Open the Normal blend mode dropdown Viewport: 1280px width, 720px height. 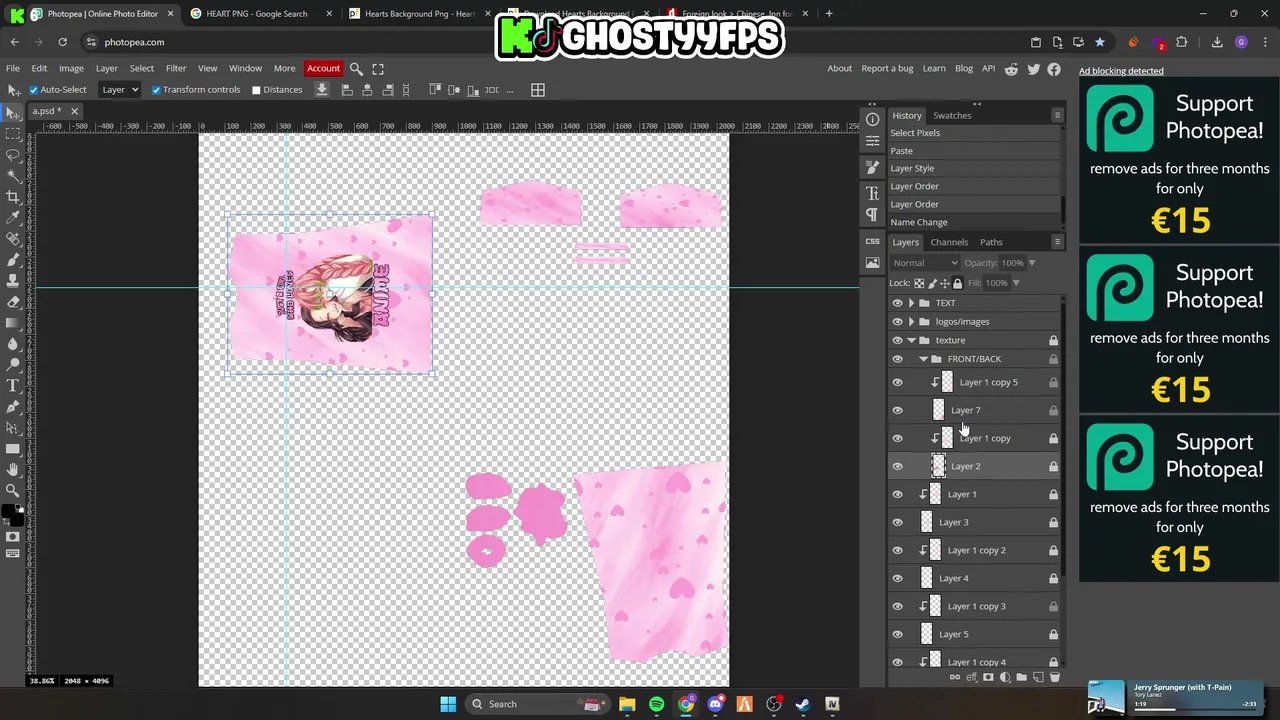(x=923, y=263)
